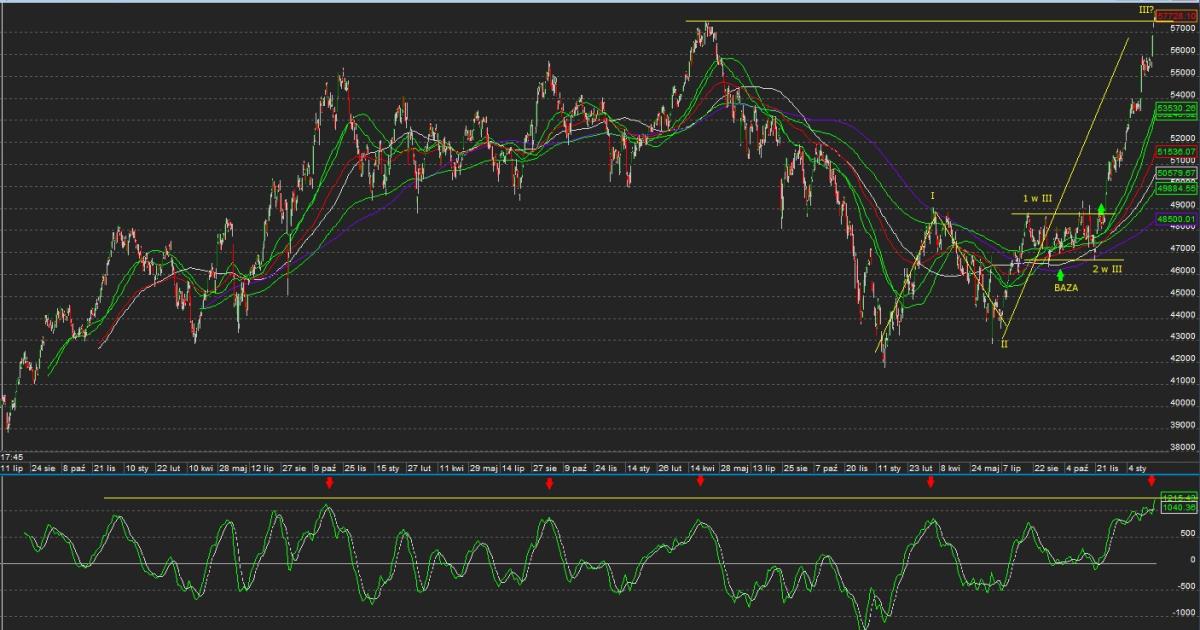The height and width of the screenshot is (630, 1200).
Task: Select red arrow above 27 sie oscillator peak
Action: point(549,484)
